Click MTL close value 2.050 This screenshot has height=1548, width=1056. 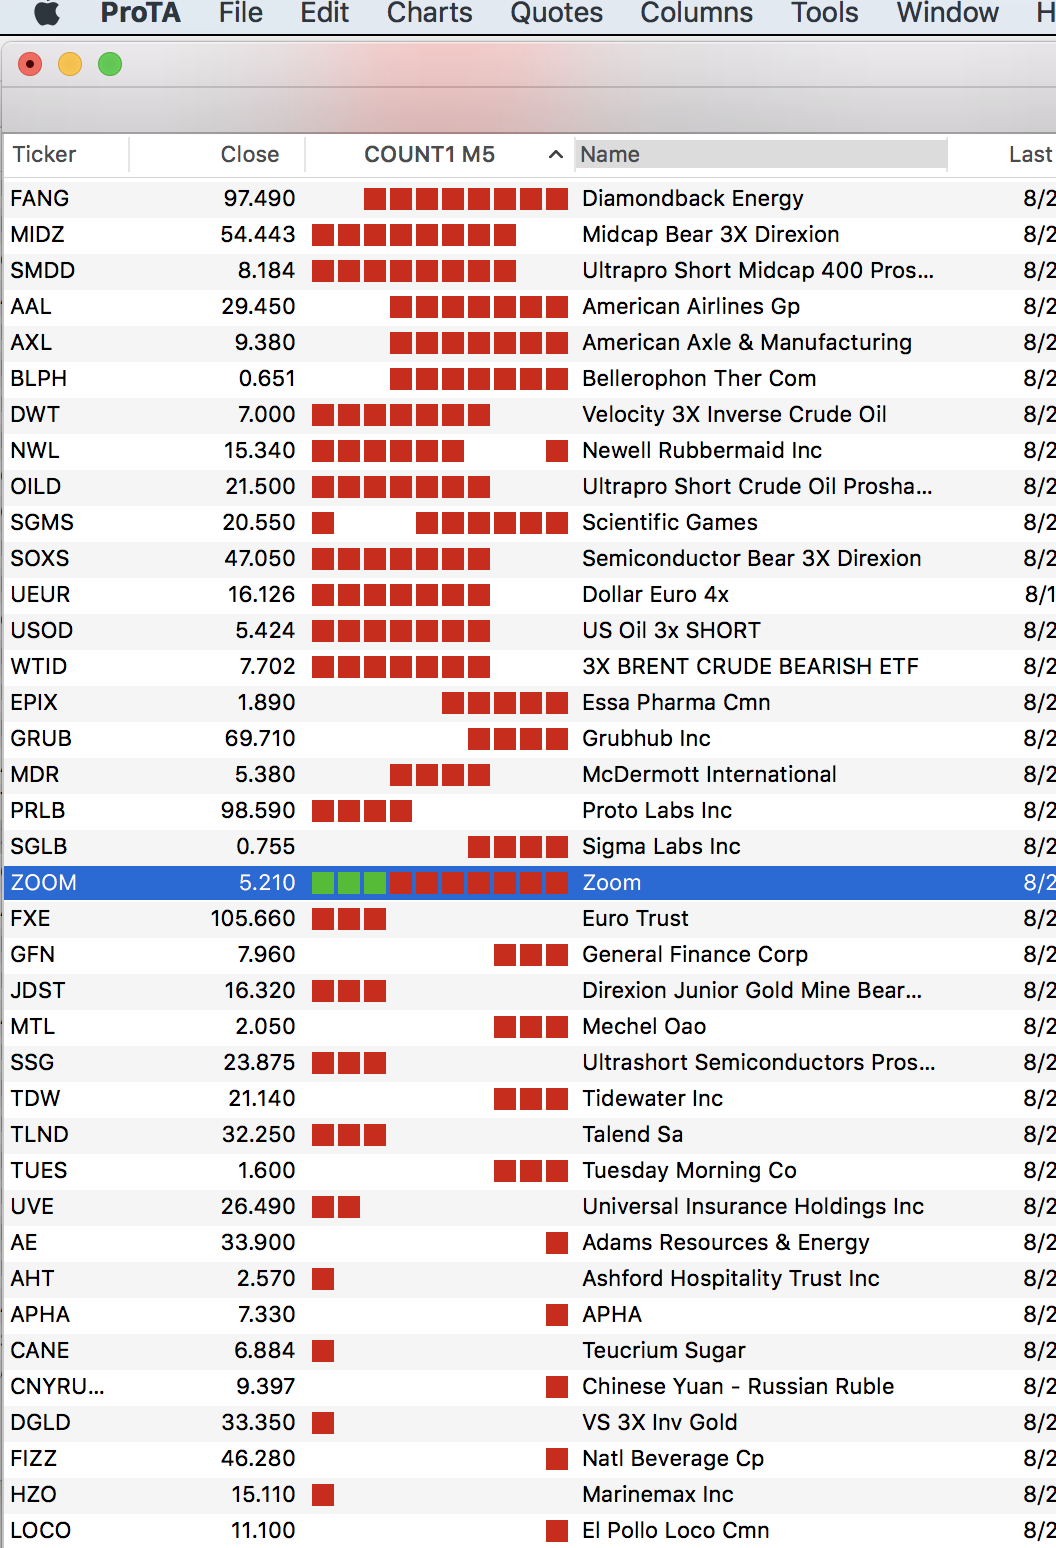pos(265,1026)
